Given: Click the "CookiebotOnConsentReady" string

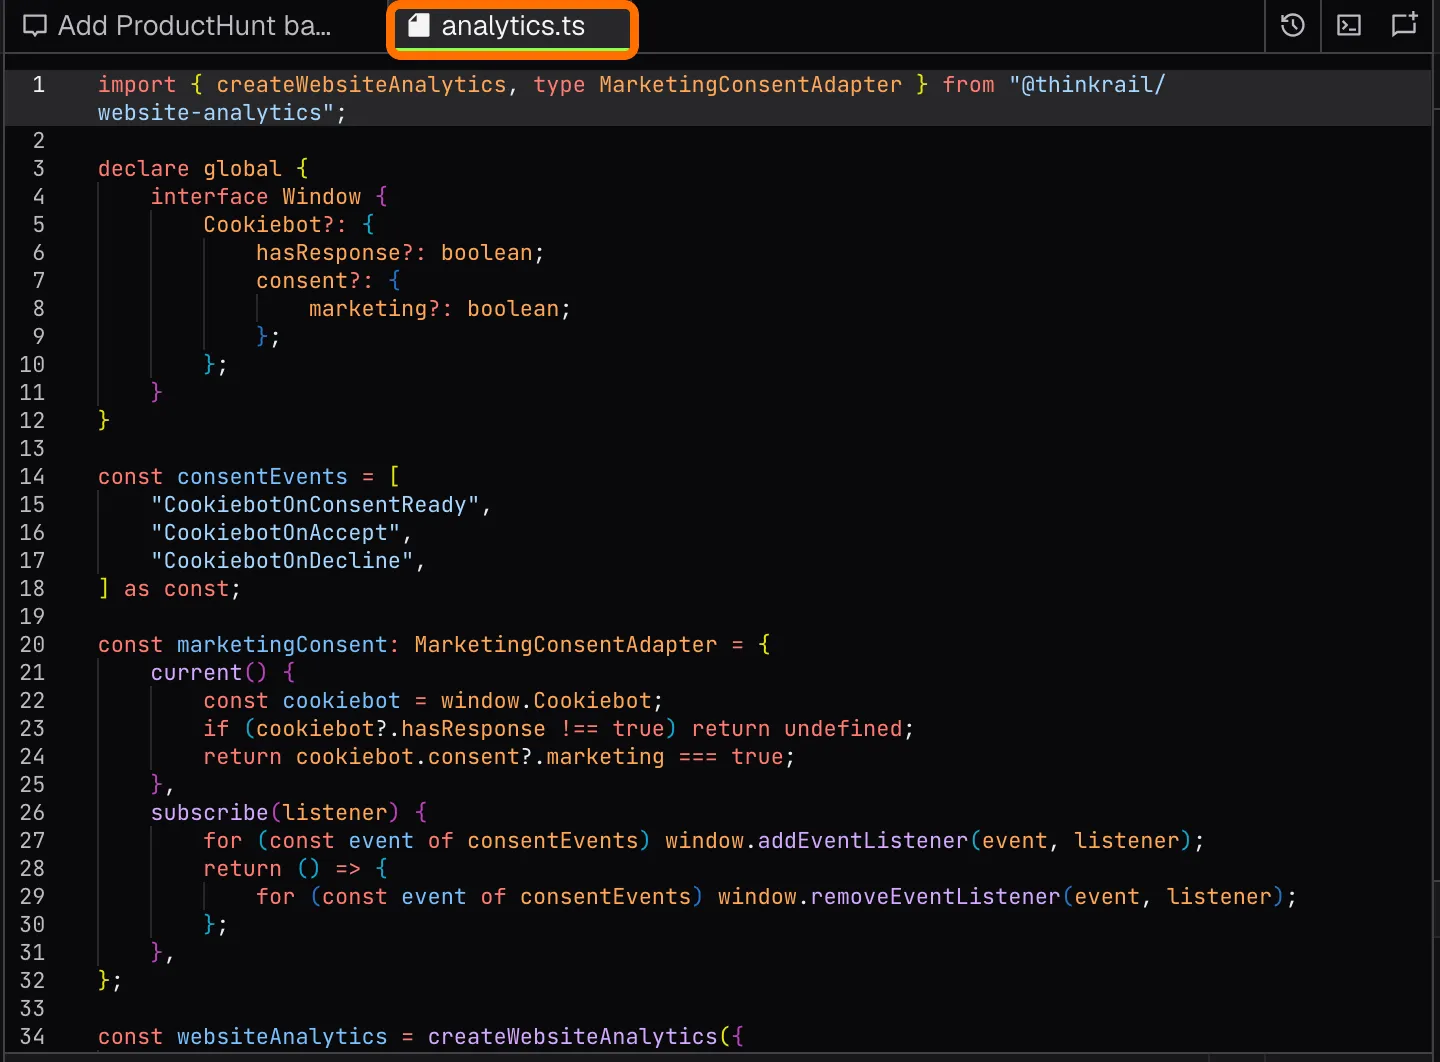Looking at the screenshot, I should (315, 505).
